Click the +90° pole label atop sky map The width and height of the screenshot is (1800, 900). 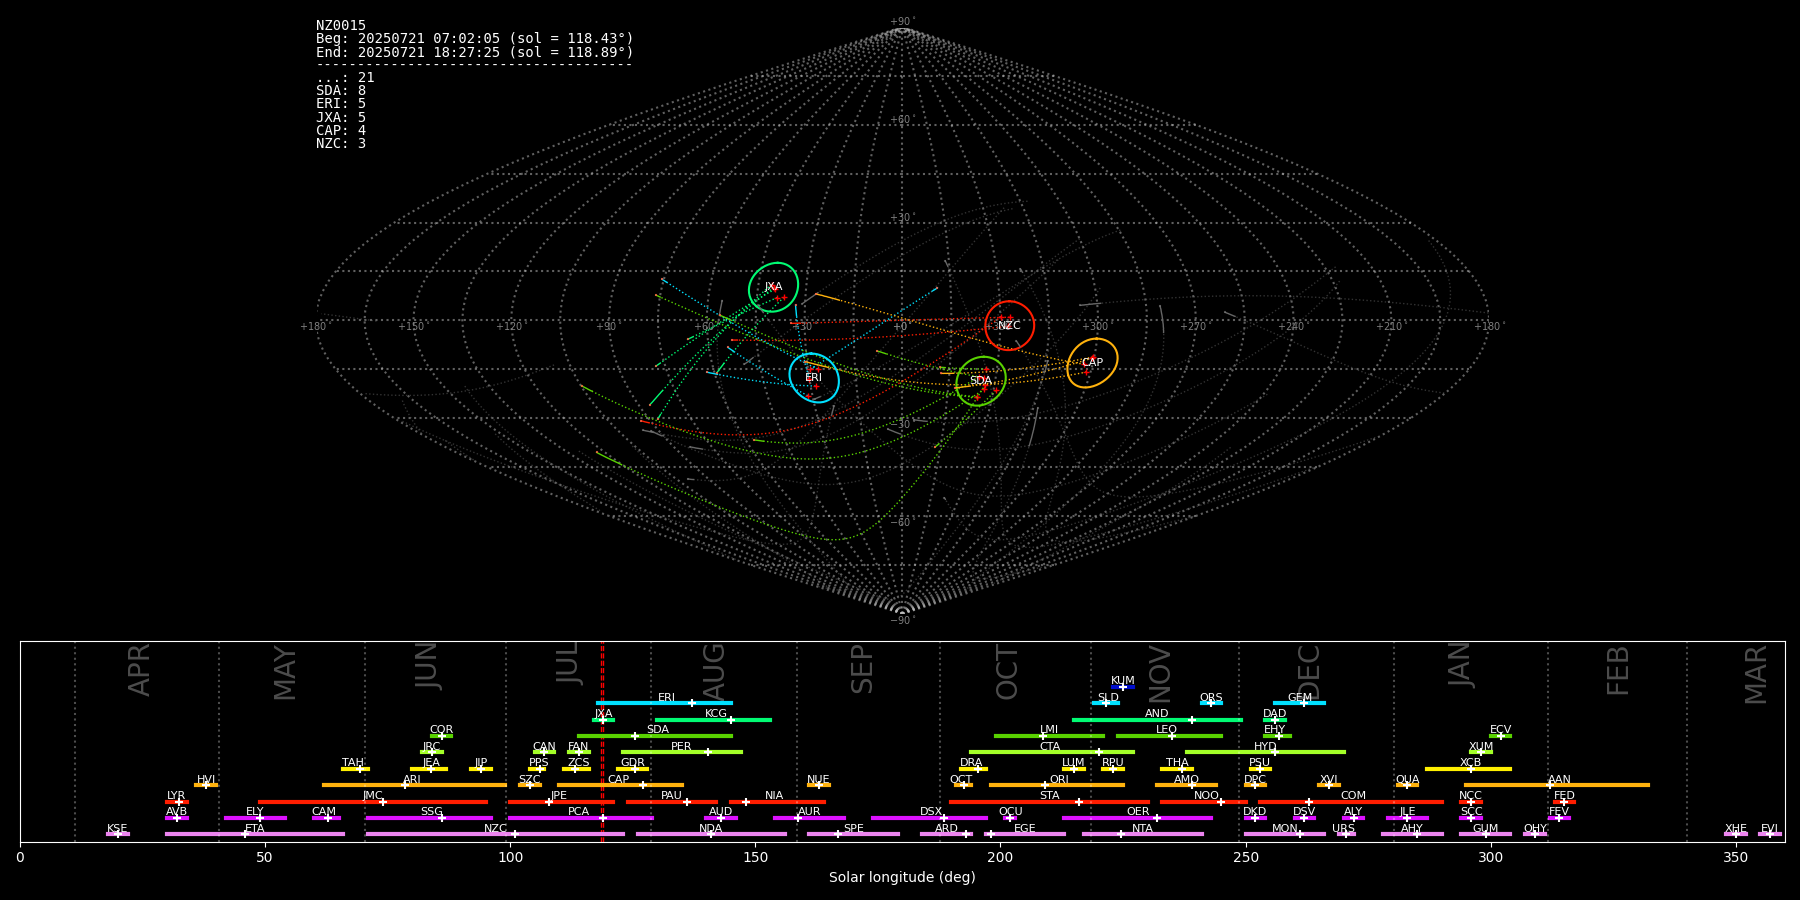[902, 22]
